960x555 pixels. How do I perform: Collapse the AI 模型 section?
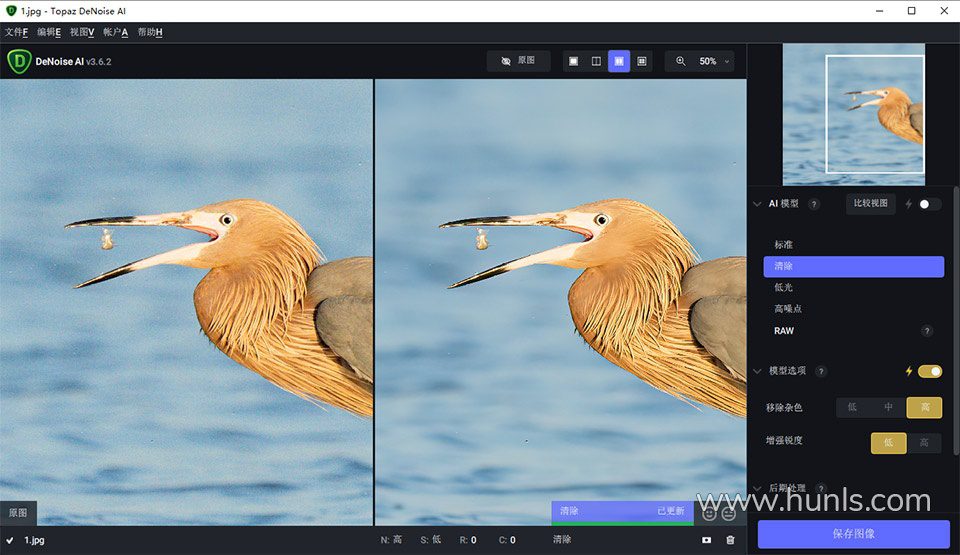coord(757,204)
